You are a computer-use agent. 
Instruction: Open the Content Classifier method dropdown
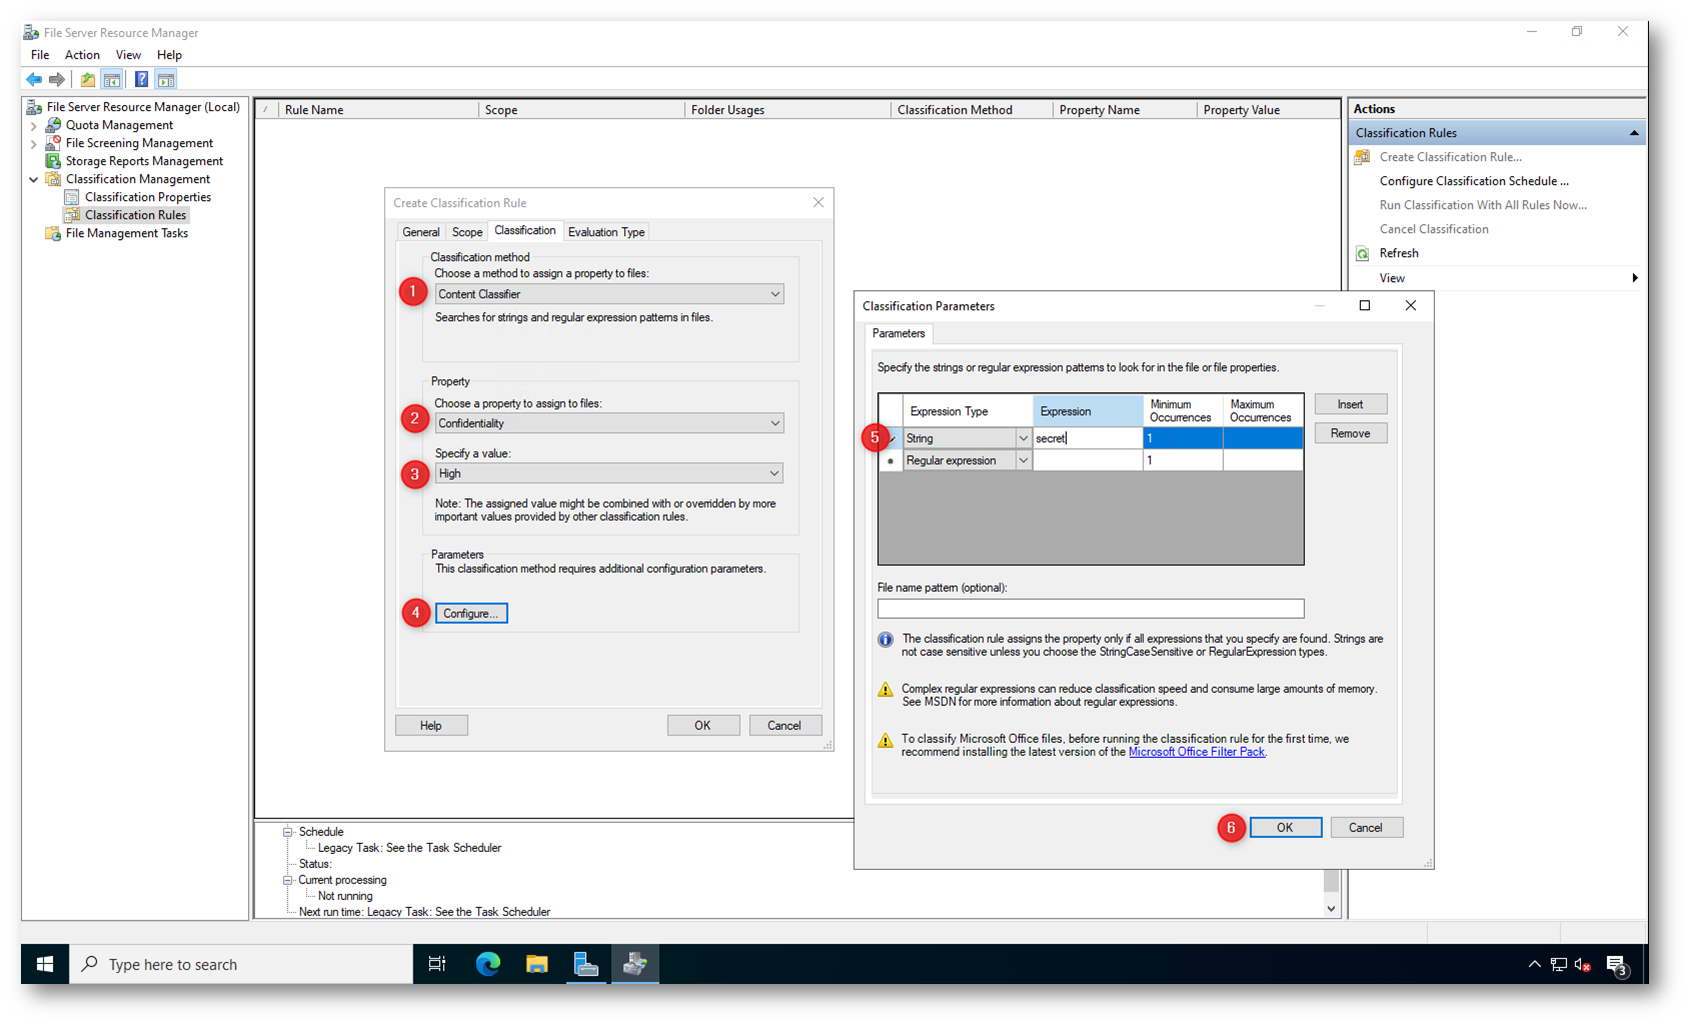(x=774, y=294)
